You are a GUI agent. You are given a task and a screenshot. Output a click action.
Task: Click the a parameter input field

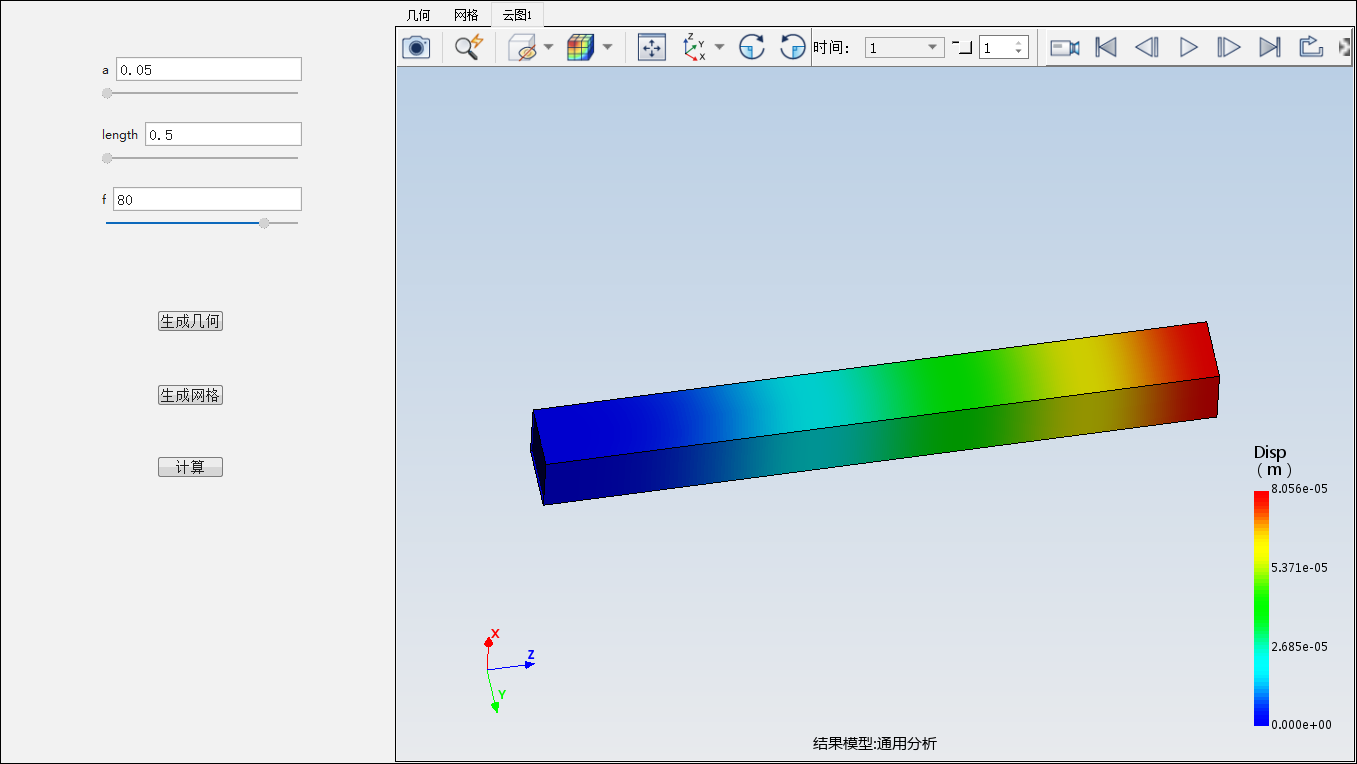tap(209, 69)
